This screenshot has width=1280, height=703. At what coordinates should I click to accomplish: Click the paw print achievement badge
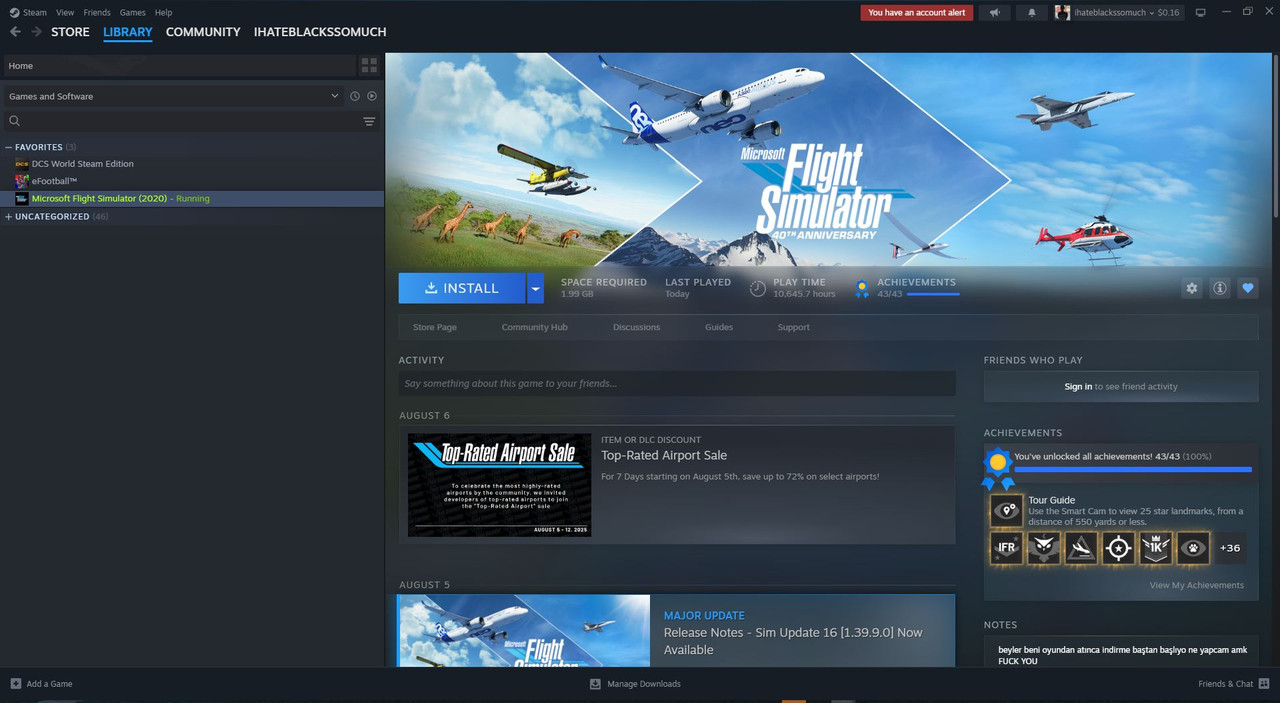point(1192,548)
